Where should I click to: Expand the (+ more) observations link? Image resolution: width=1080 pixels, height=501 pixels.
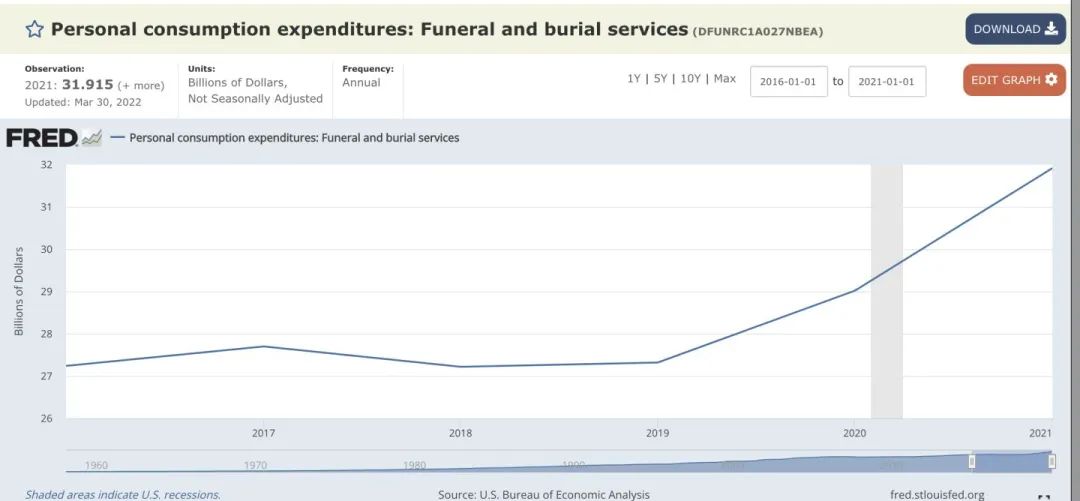(x=141, y=86)
